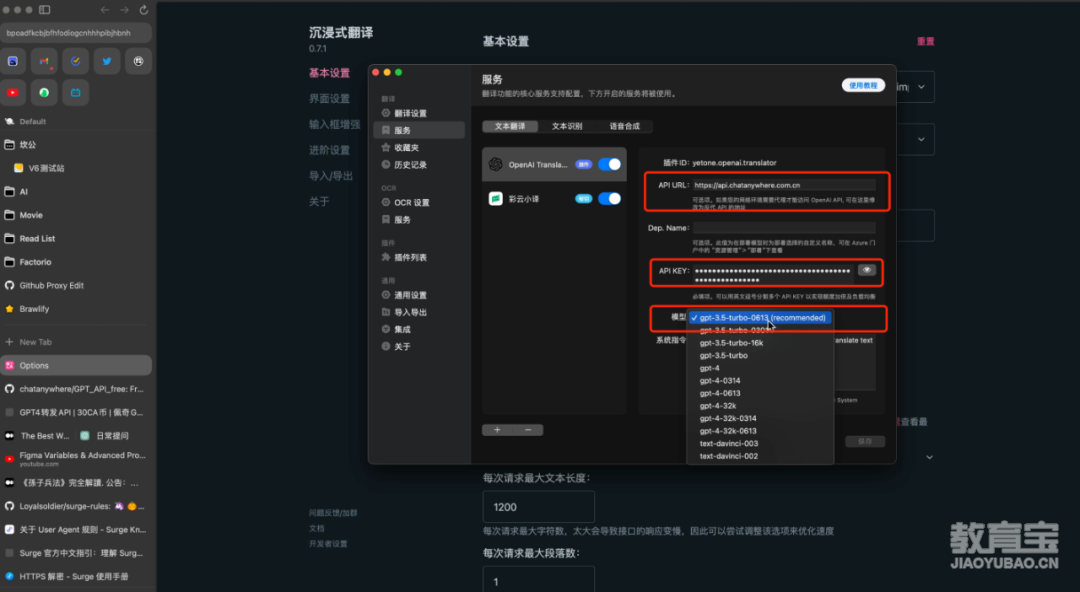1080x592 pixels.
Task: Open the YouTube pinned tab
Action: coord(12,92)
